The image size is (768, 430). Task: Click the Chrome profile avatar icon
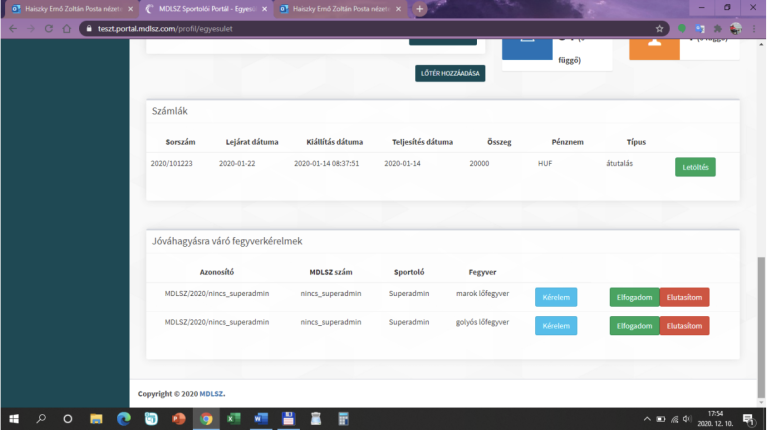[x=735, y=29]
